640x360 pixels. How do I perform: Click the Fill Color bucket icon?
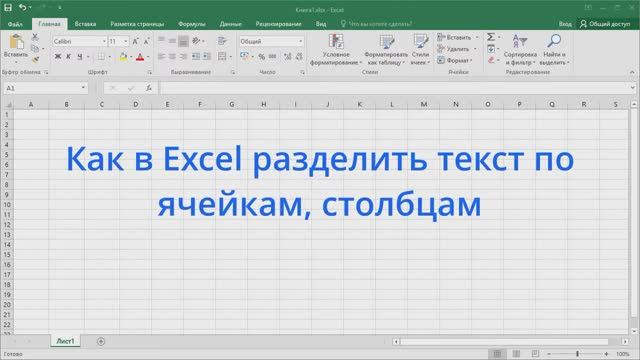(123, 57)
